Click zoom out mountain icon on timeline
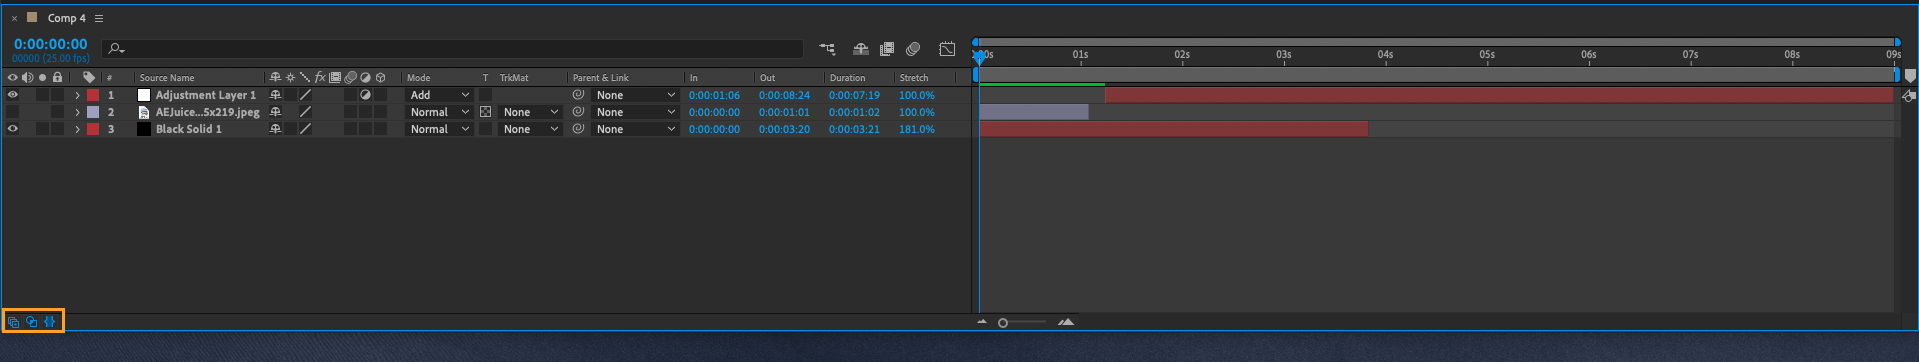The image size is (1919, 362). [x=982, y=322]
